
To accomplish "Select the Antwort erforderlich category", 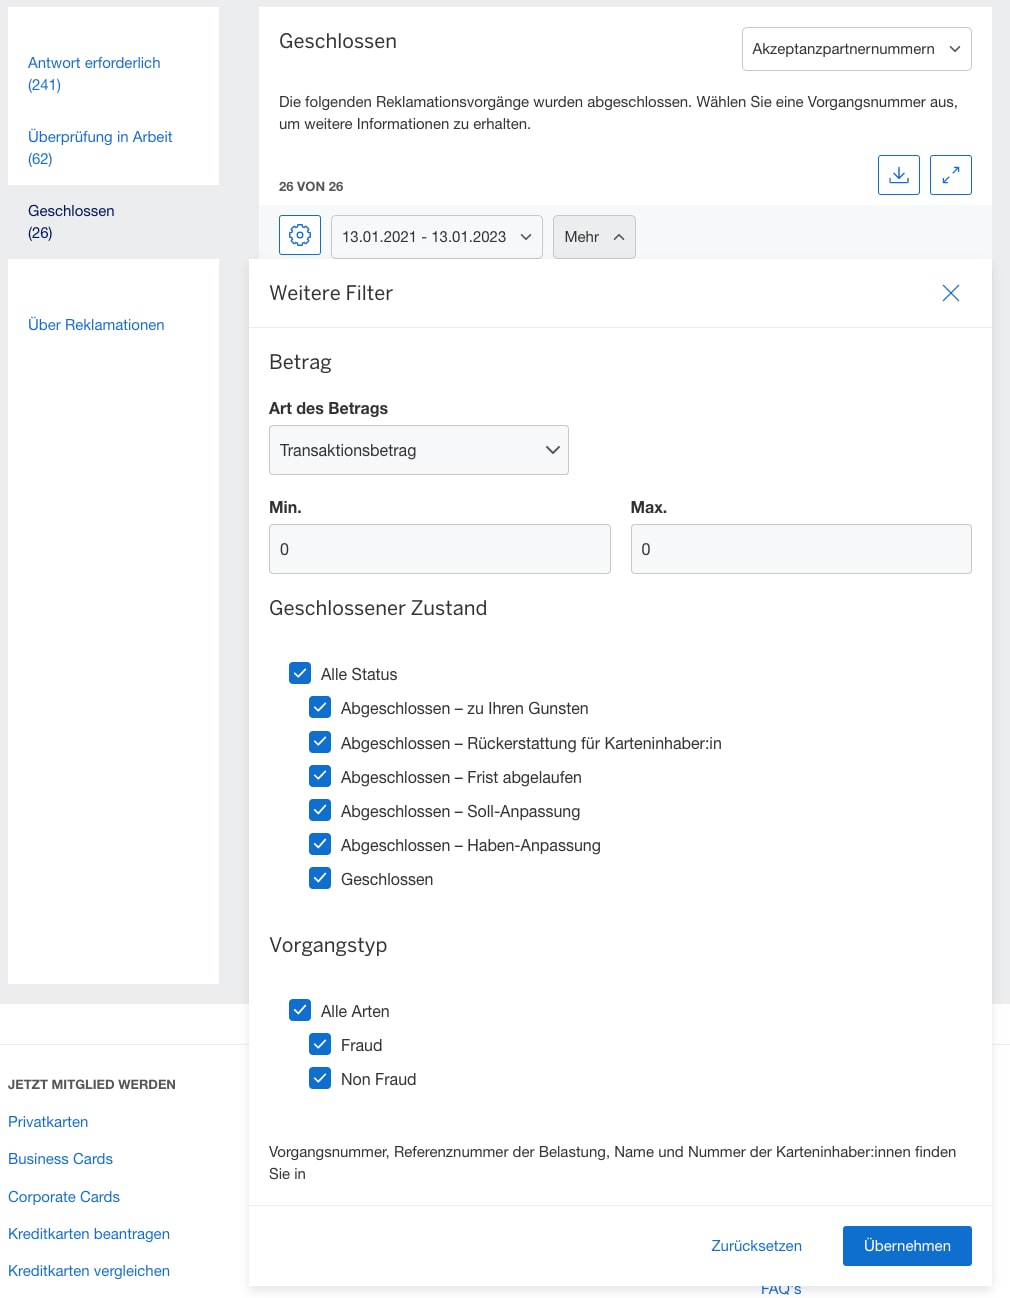I will (x=93, y=62).
